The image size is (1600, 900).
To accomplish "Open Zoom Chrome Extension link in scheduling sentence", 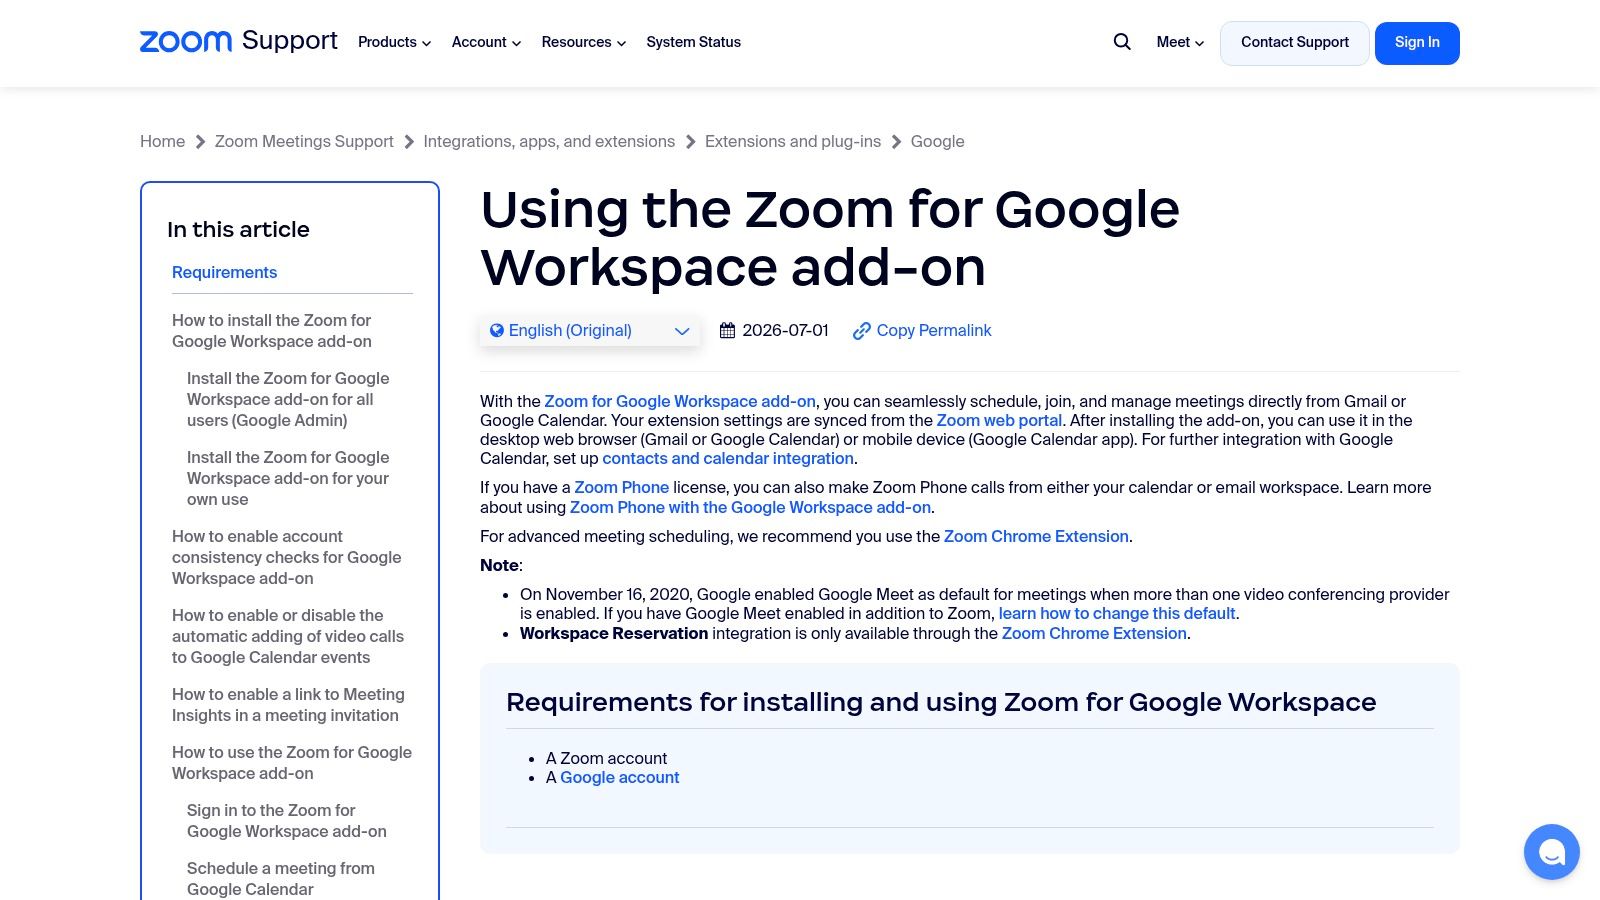I will point(1036,536).
